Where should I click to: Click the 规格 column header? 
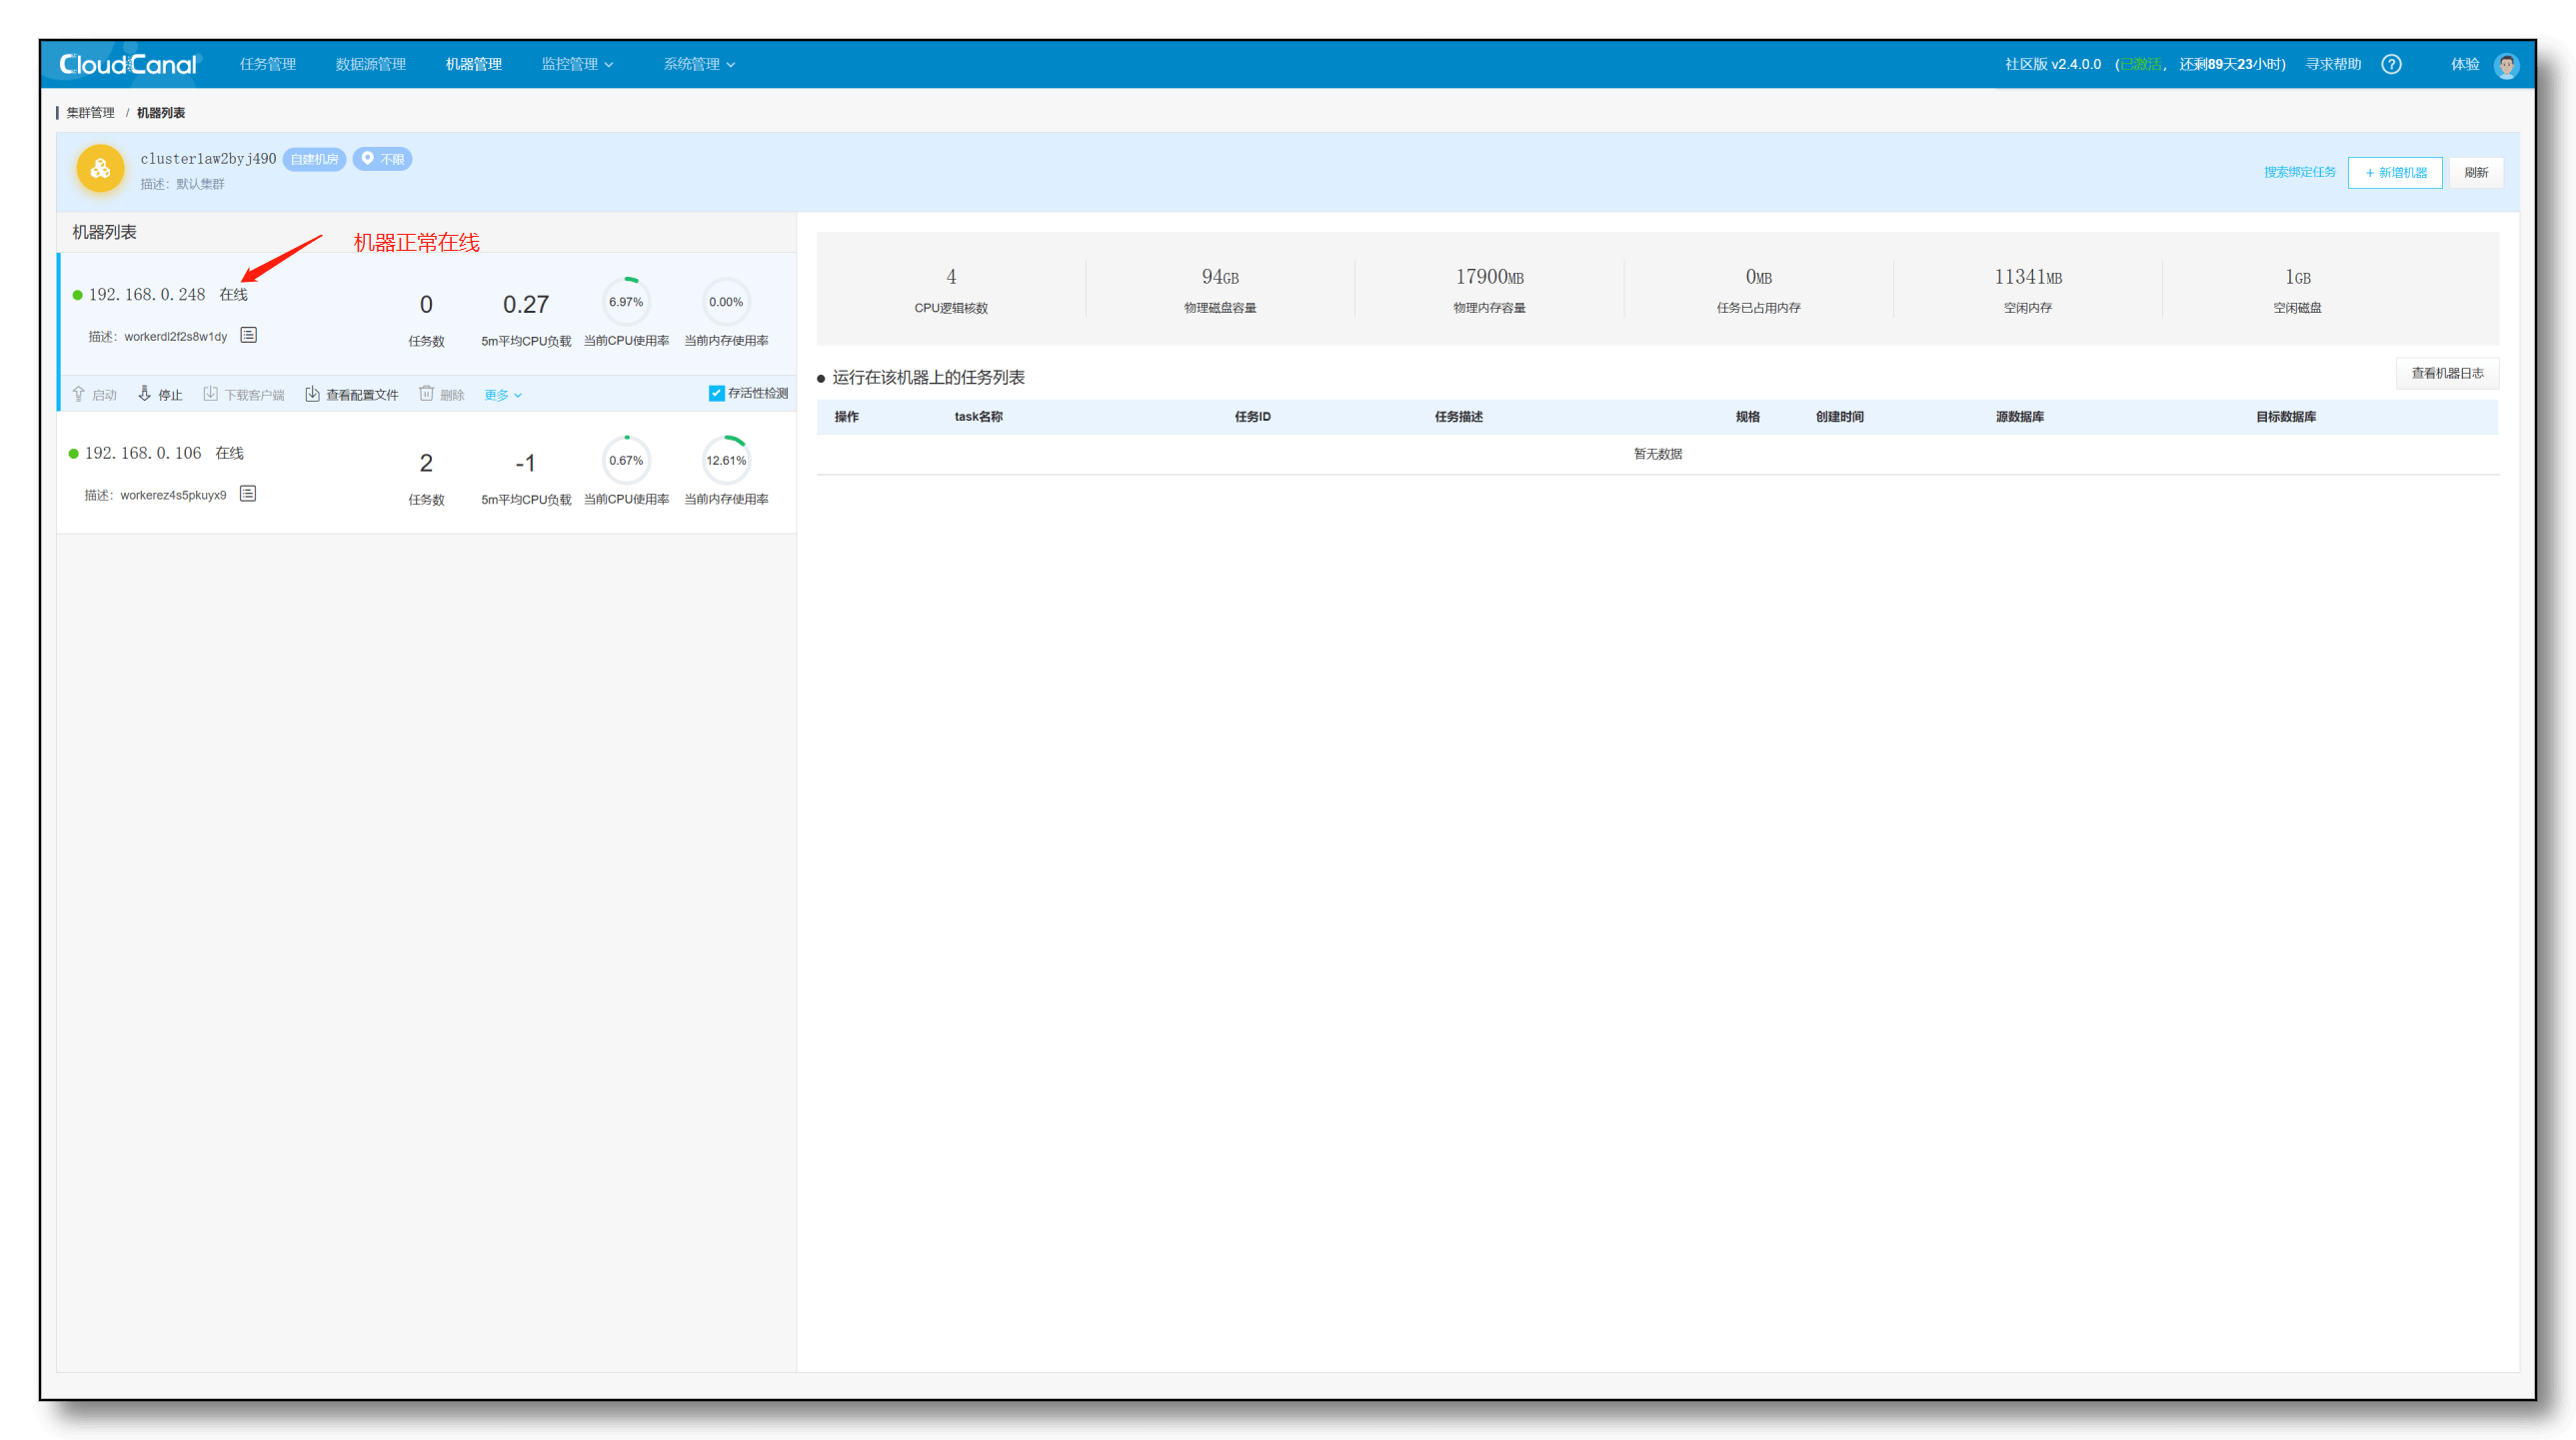coord(1747,417)
